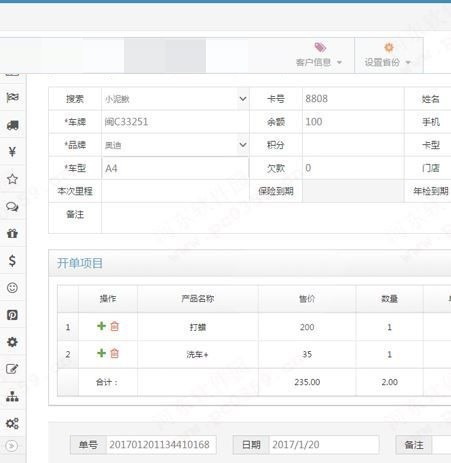The width and height of the screenshot is (451, 463).
Task: Open the gift box sidebar icon
Action: coord(12,233)
